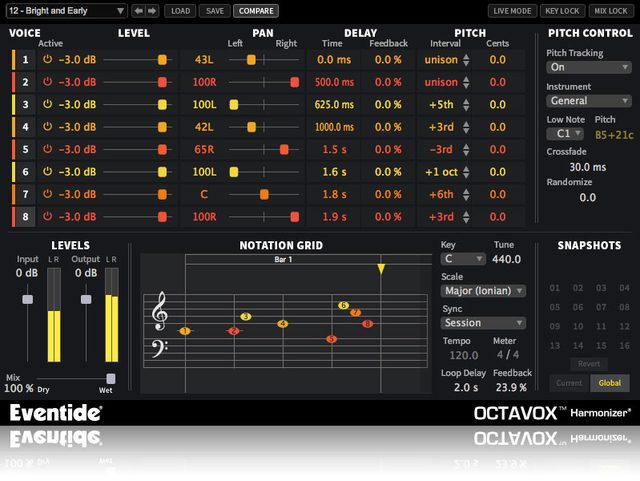Click the Mix dry/wet slider handle
The width and height of the screenshot is (640, 481).
pos(111,379)
